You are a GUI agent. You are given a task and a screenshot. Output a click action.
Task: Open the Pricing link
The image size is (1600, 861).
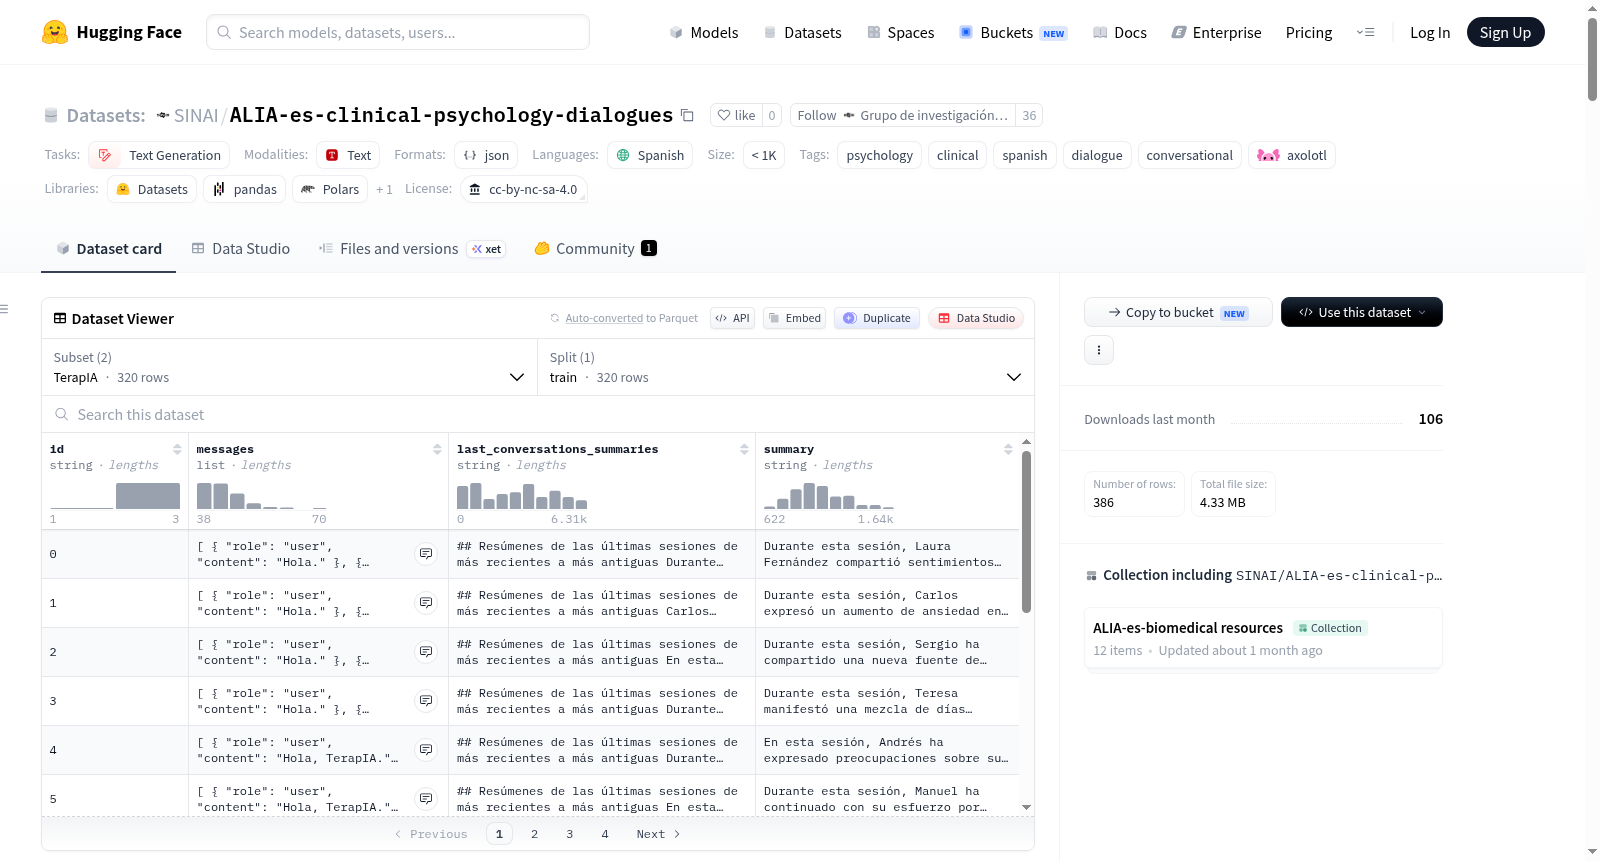click(x=1308, y=32)
